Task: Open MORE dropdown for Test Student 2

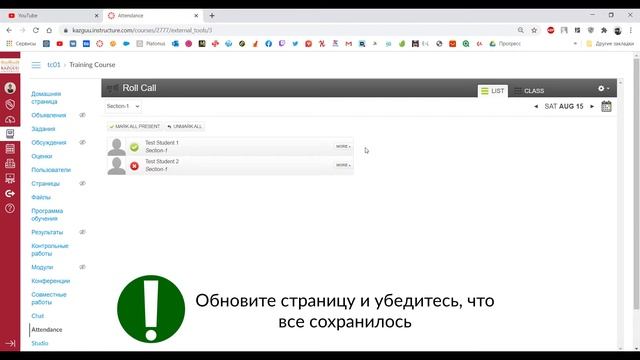Action: pos(343,165)
